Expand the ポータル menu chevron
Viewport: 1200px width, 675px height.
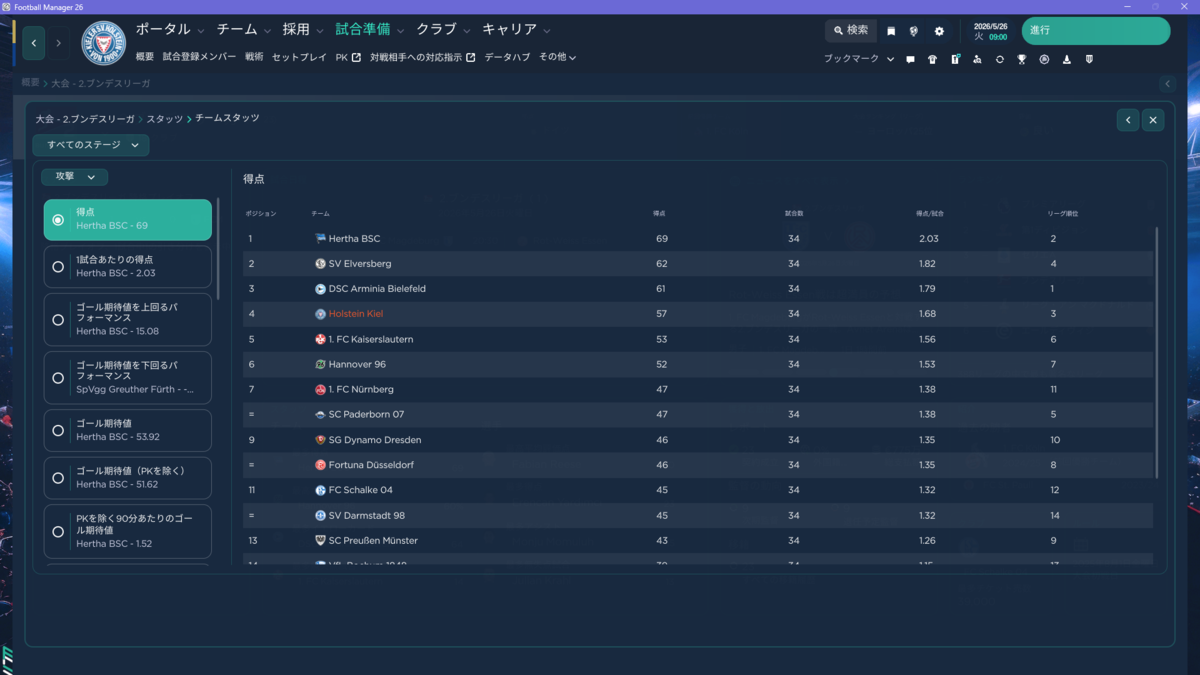click(x=201, y=31)
